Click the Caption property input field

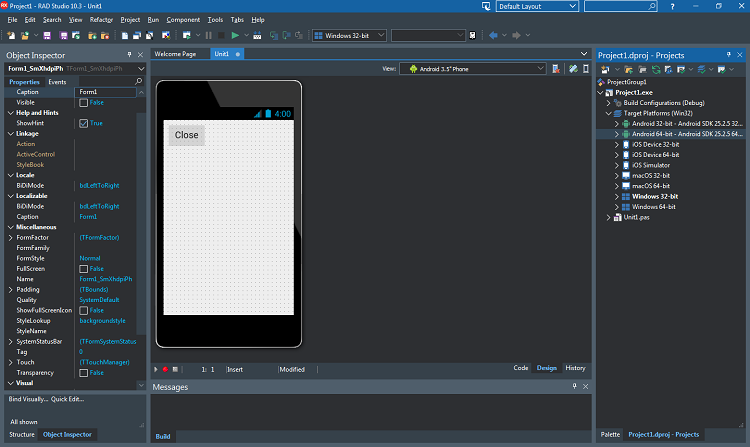click(x=106, y=92)
